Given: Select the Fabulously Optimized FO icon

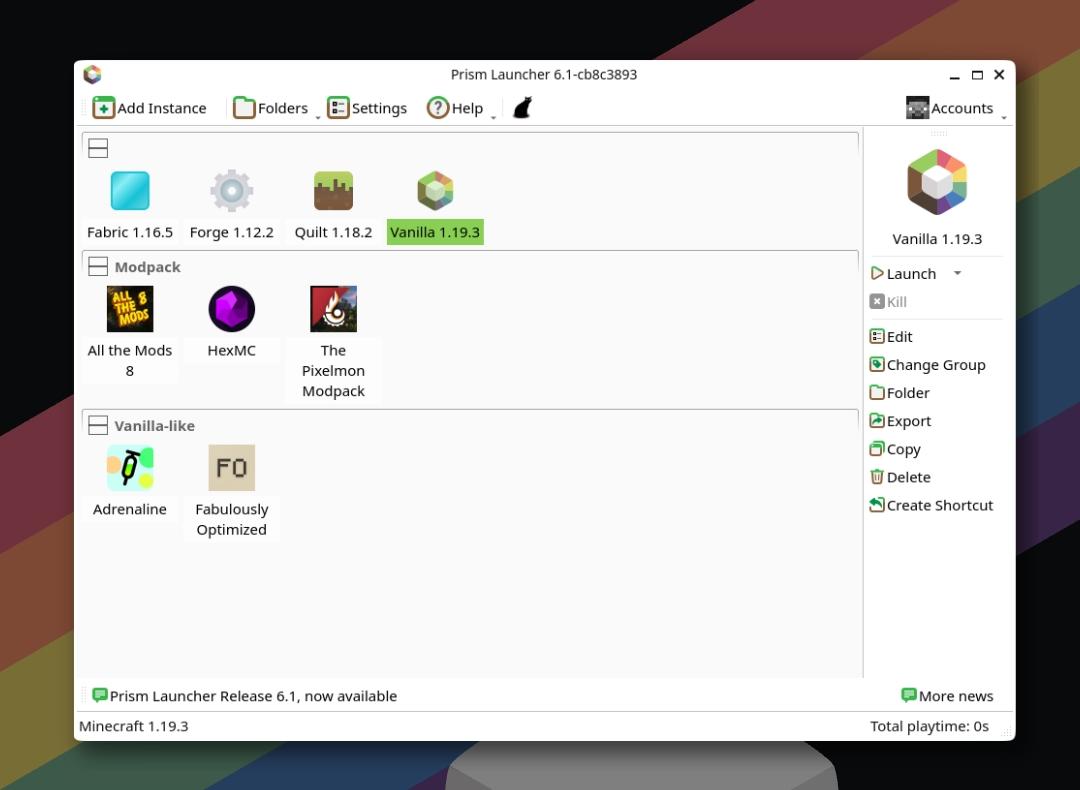Looking at the screenshot, I should (231, 468).
